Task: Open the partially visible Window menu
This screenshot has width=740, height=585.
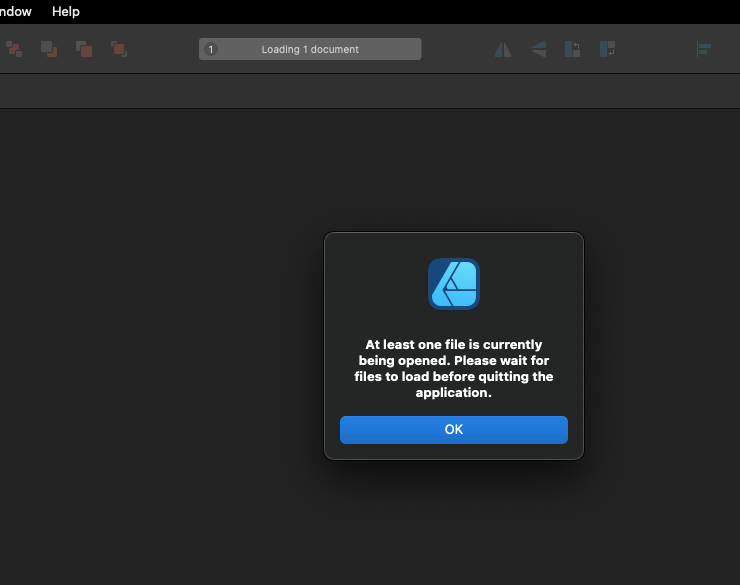Action: pos(16,11)
